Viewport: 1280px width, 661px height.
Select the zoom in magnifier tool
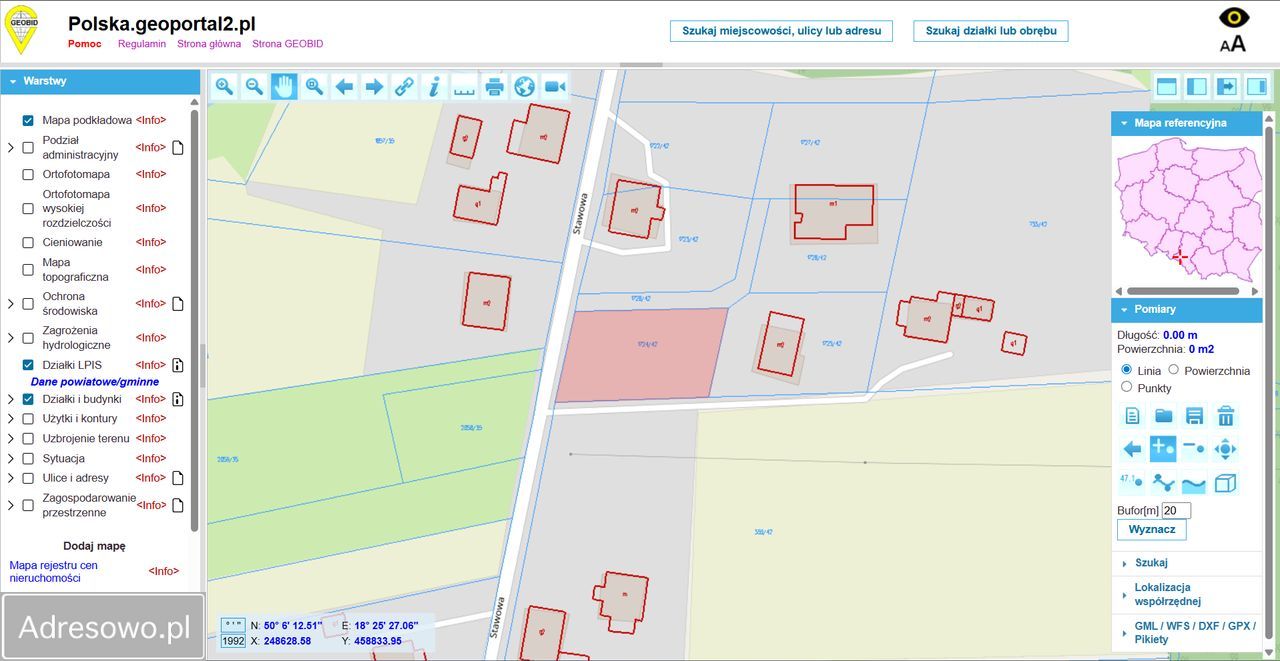pos(224,87)
